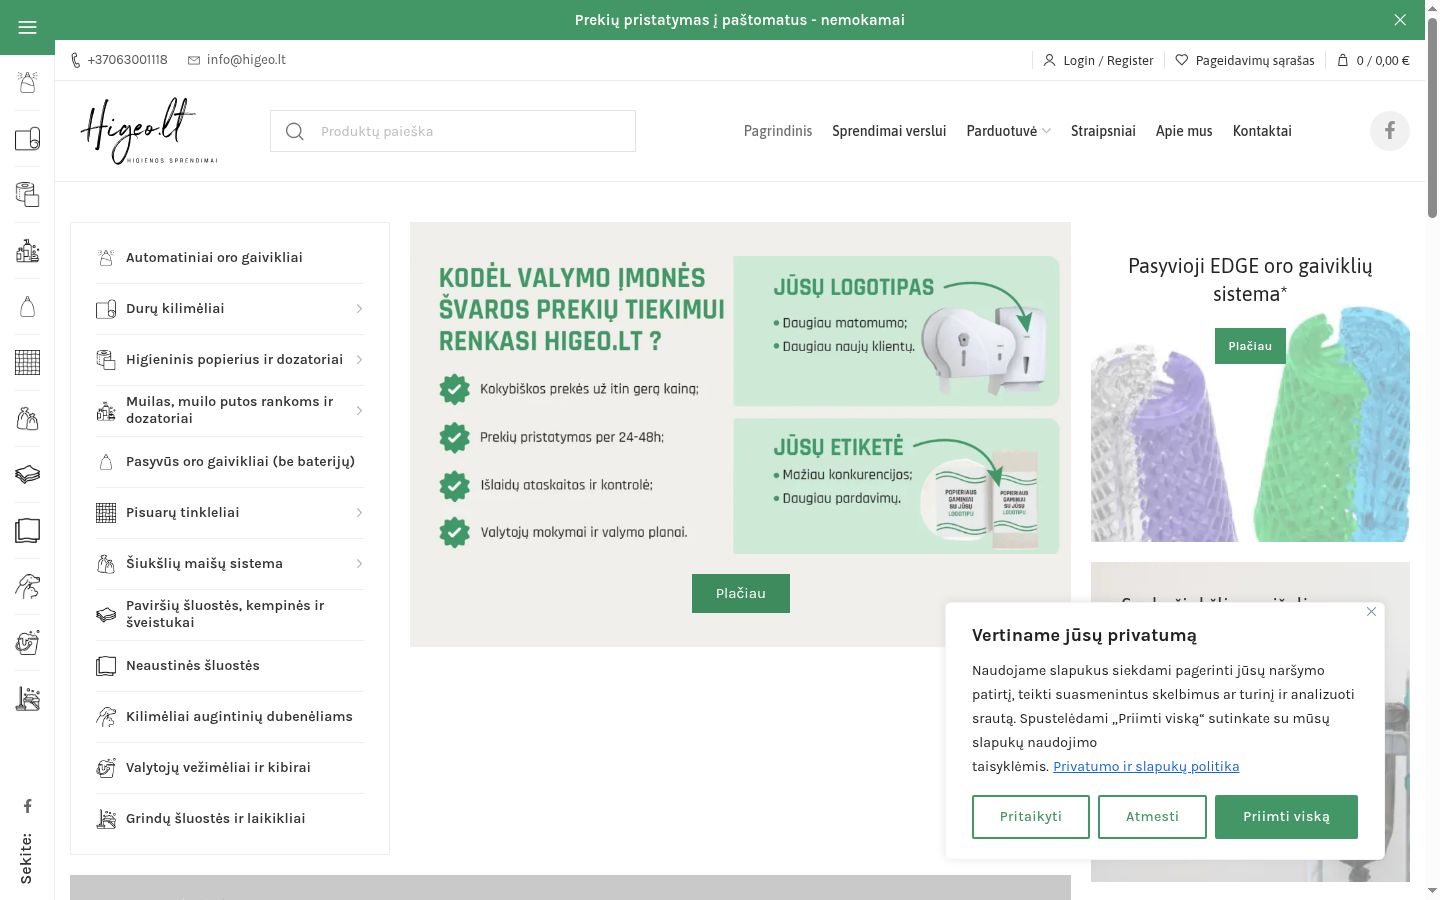This screenshot has height=900, width=1440.
Task: Click the trash bags icon in left sidebar
Action: 27,418
